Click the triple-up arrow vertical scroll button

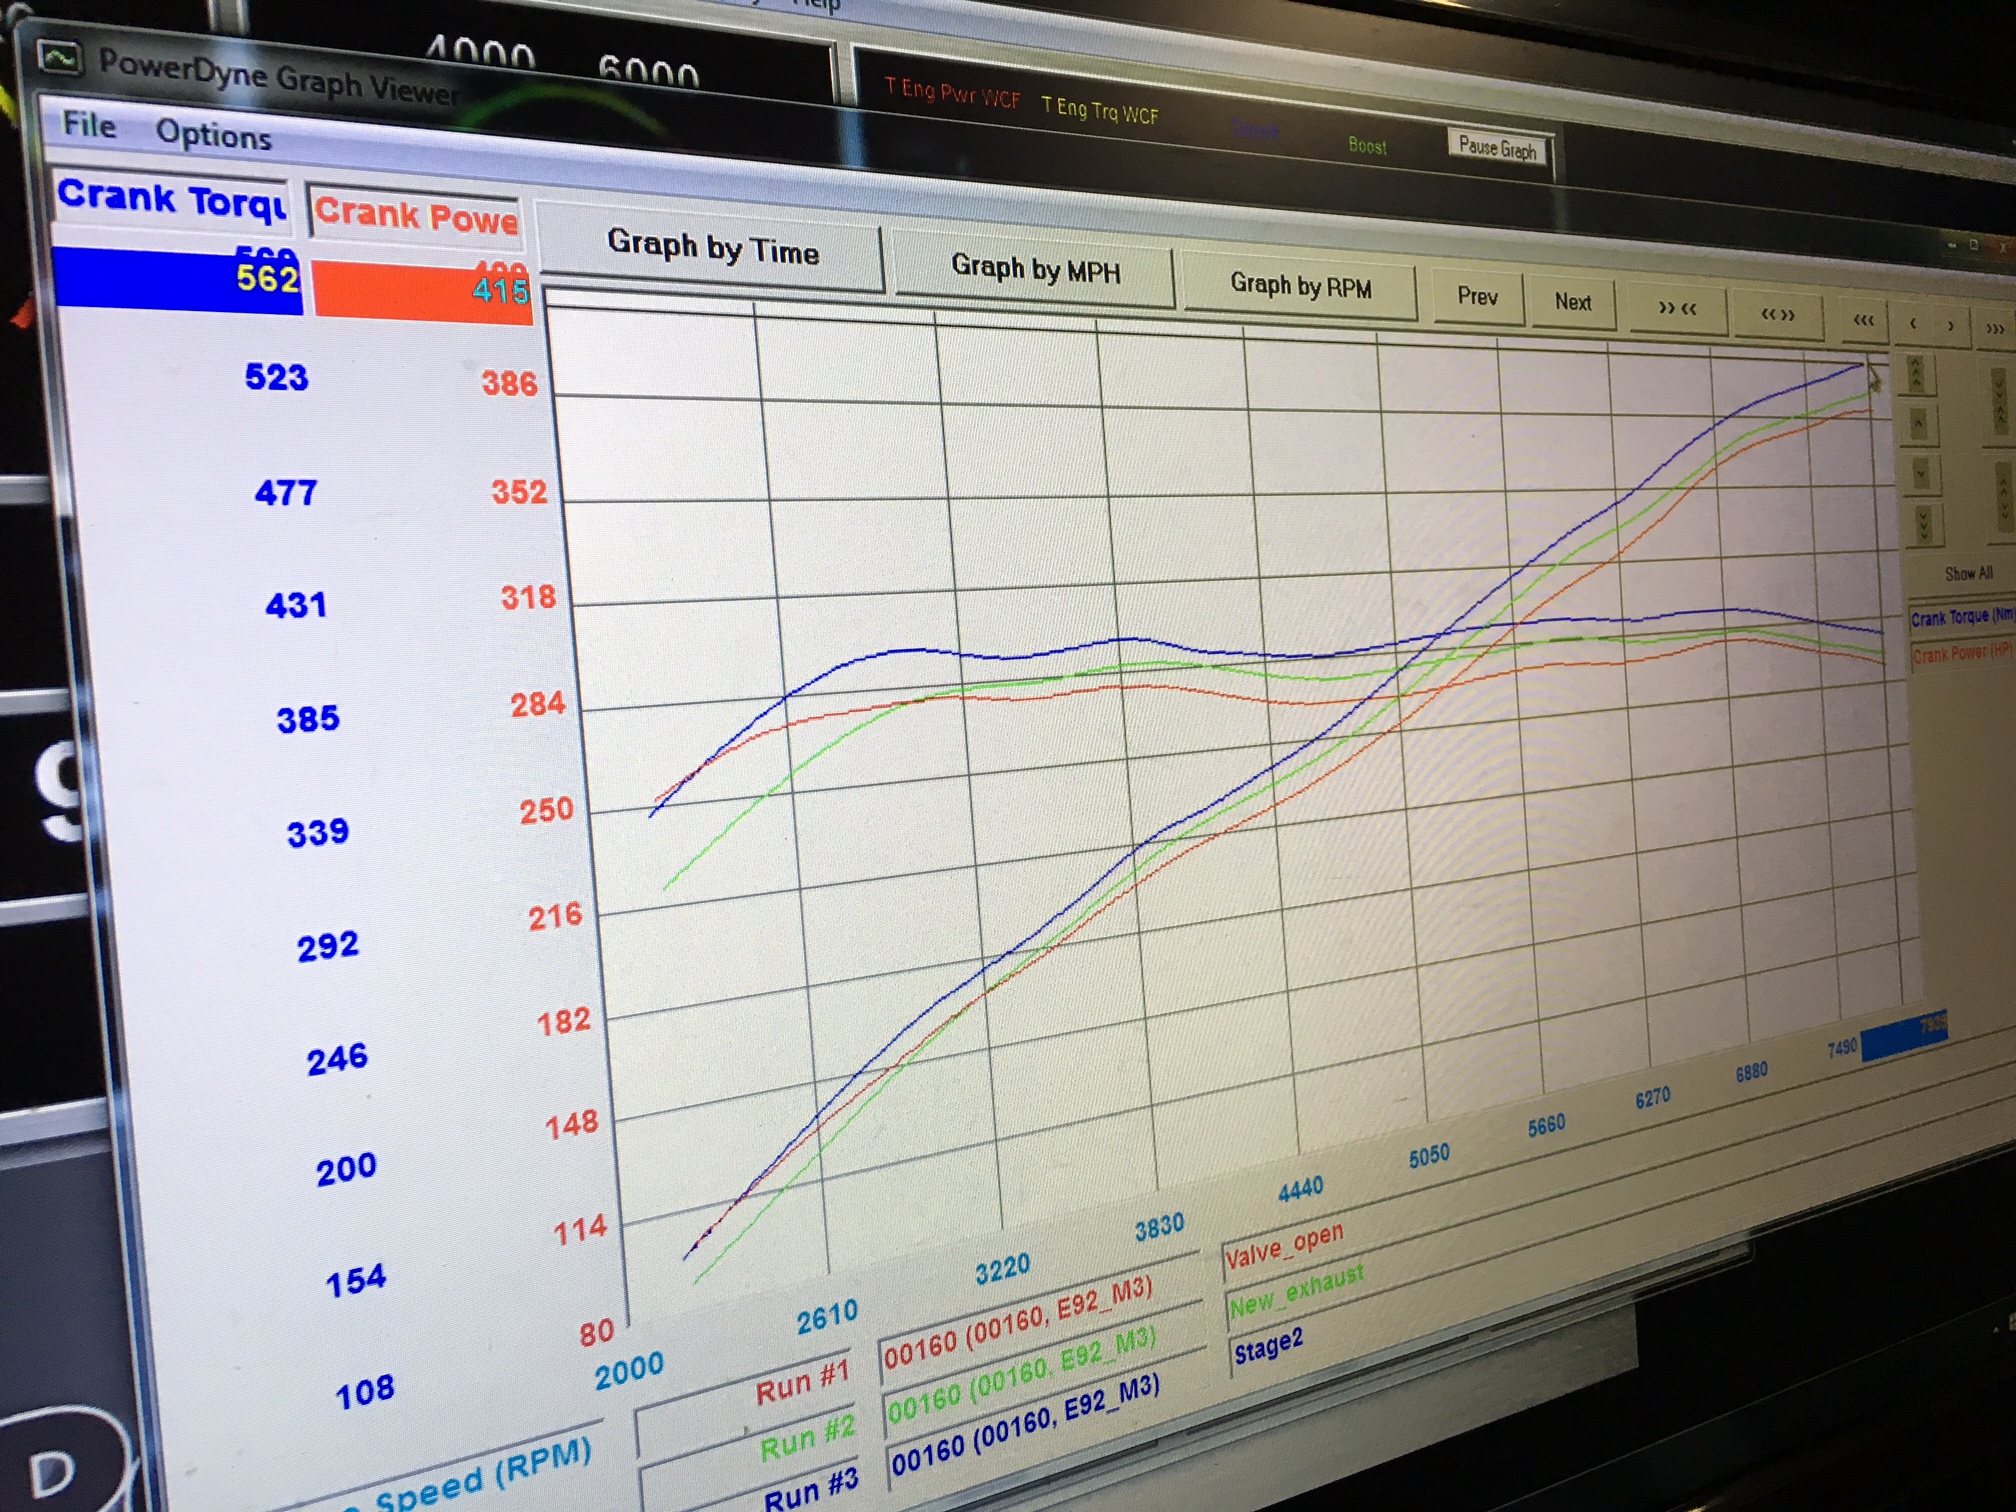1916,376
